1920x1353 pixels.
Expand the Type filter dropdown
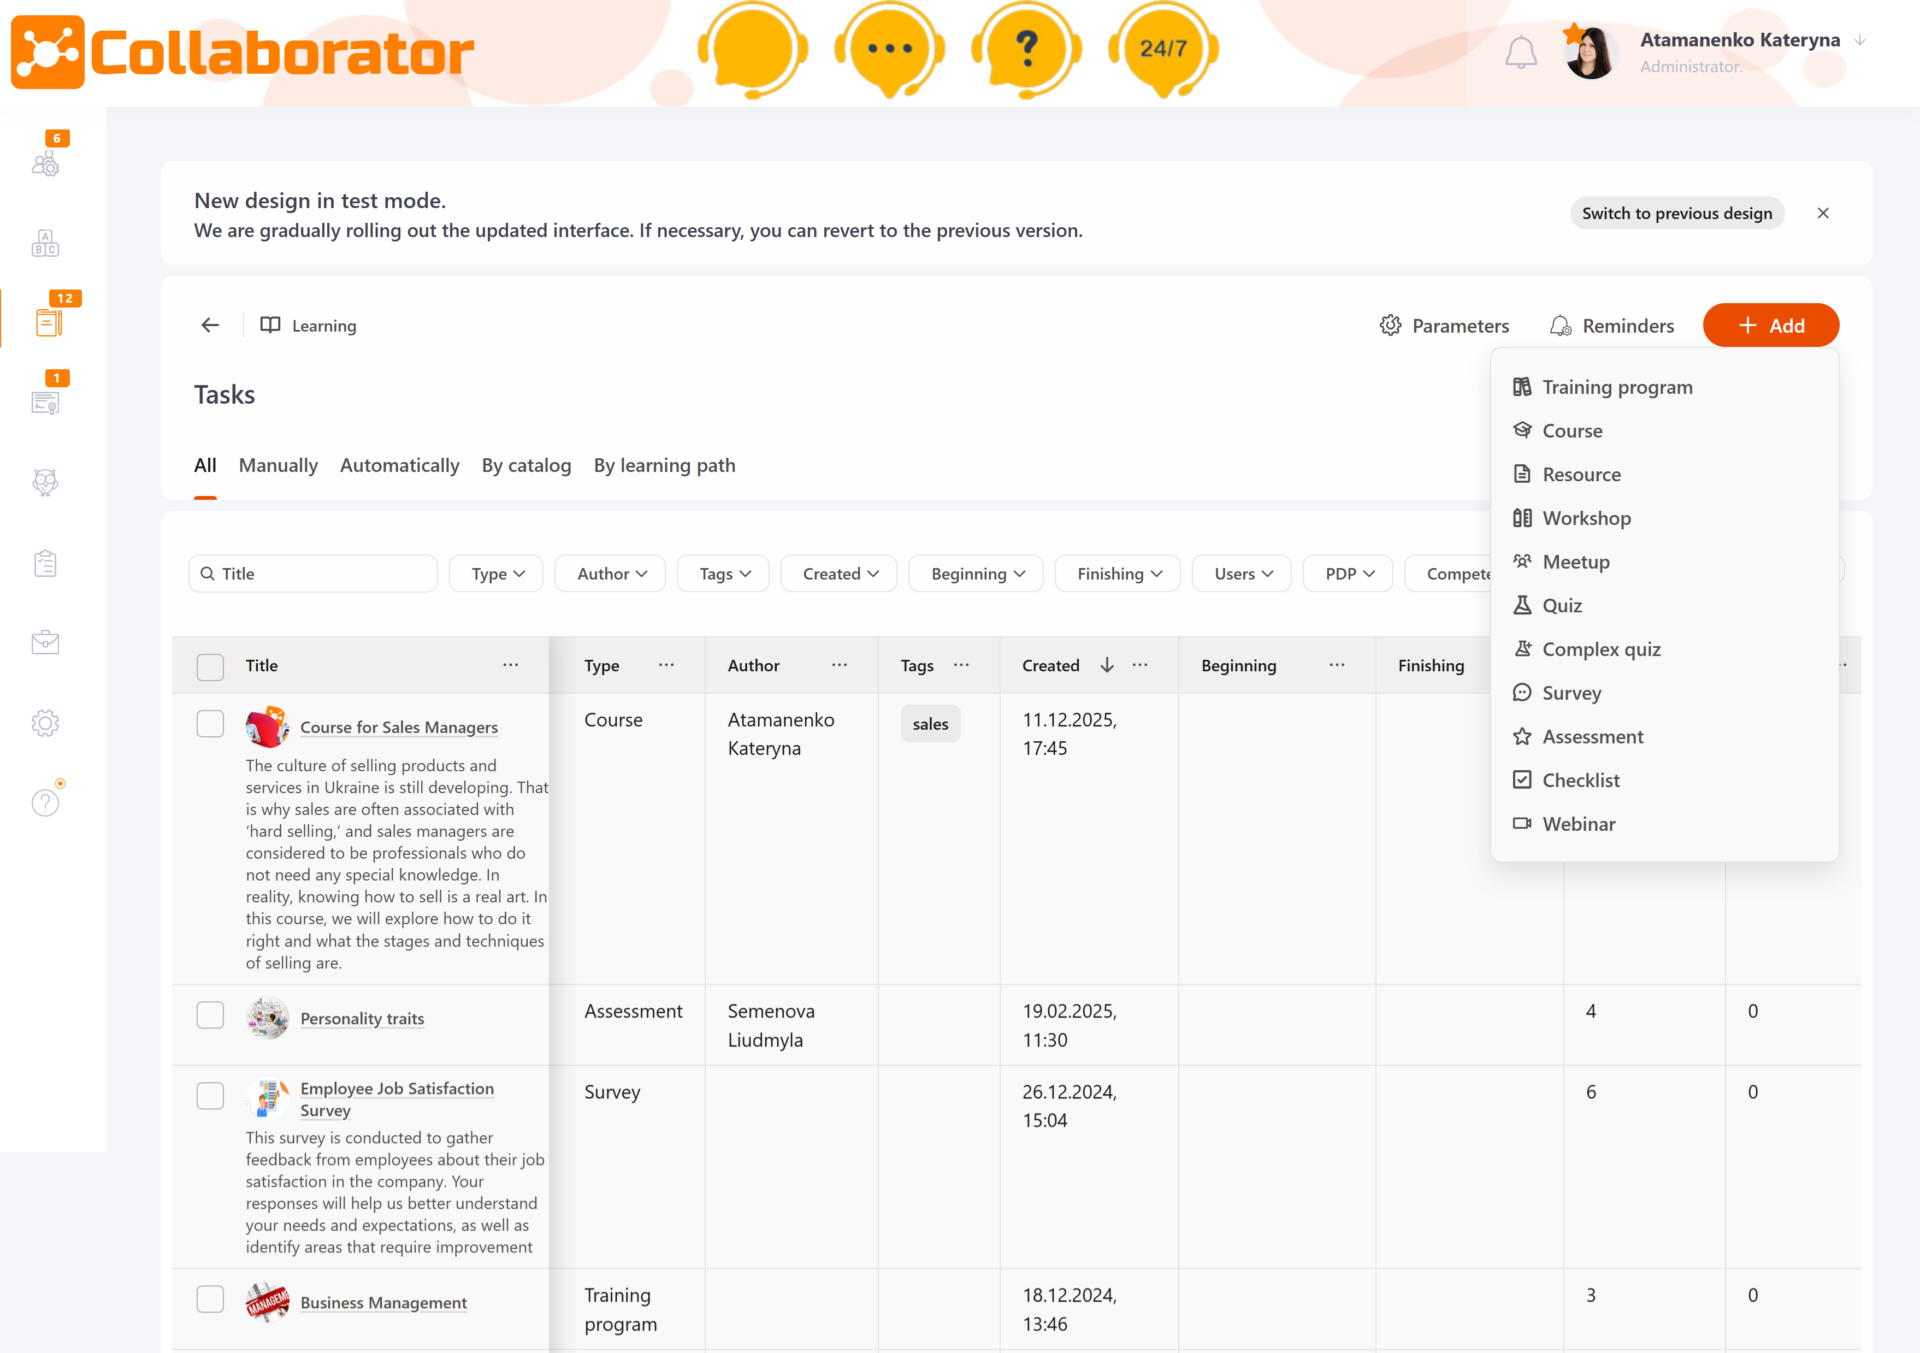point(497,574)
